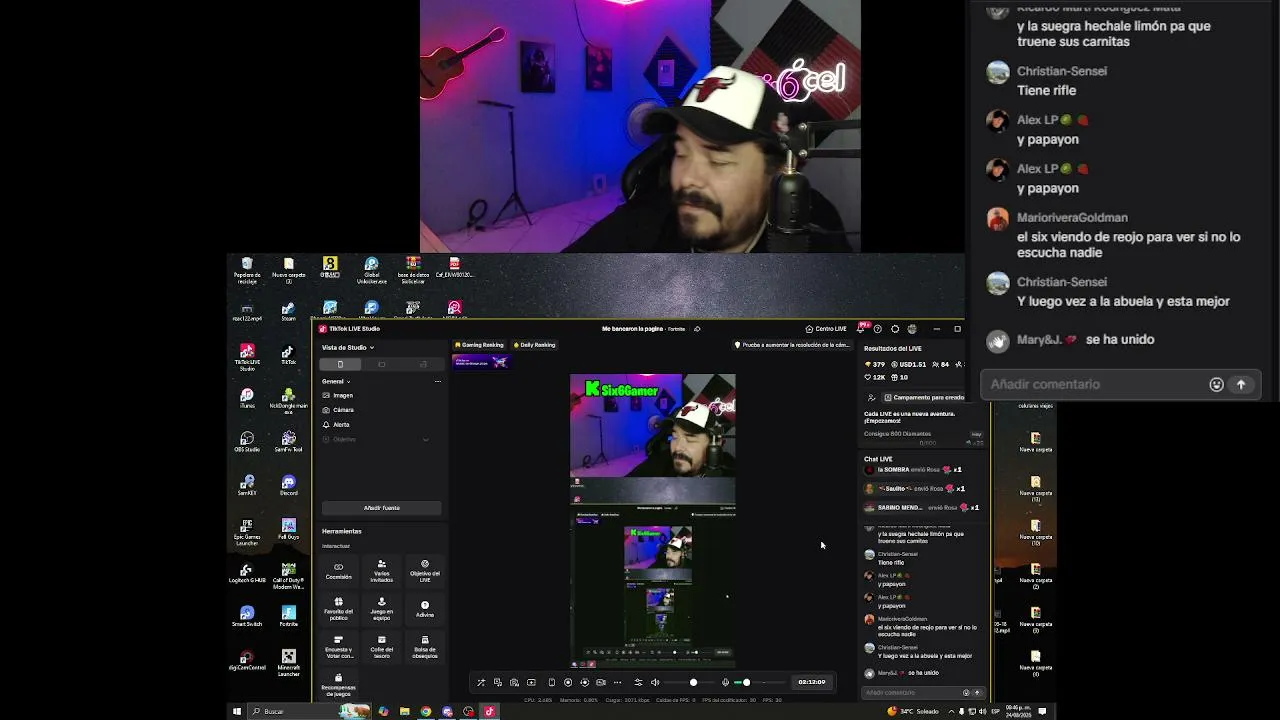Image resolution: width=1280 pixels, height=720 pixels.
Task: Toggle the phone preview icon in bottom toolbar
Action: (x=551, y=682)
